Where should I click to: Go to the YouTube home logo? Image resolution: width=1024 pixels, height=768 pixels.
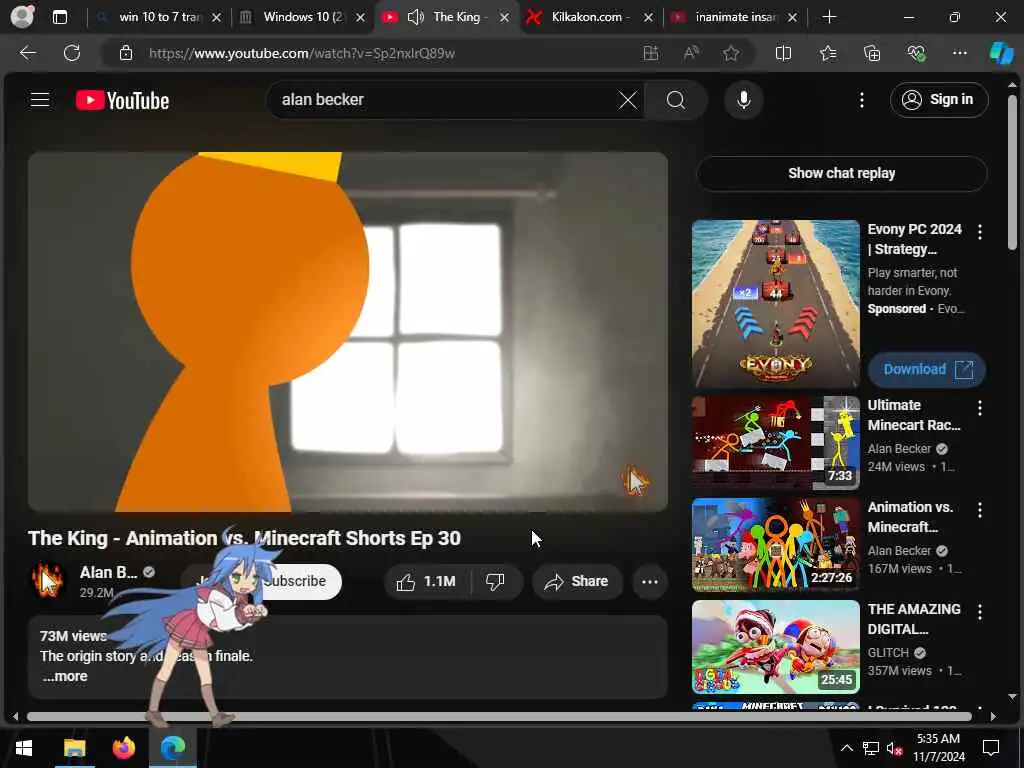[x=122, y=100]
